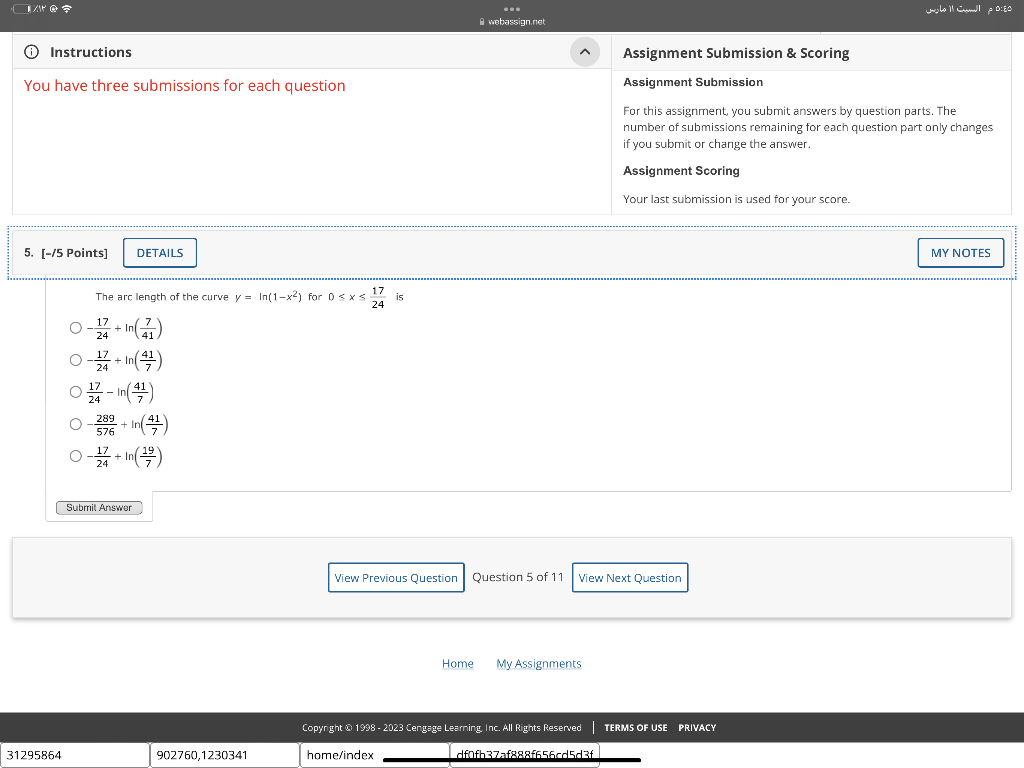Select the answer 17/24 − ln(41/7)
The height and width of the screenshot is (768, 1024).
tap(75, 391)
